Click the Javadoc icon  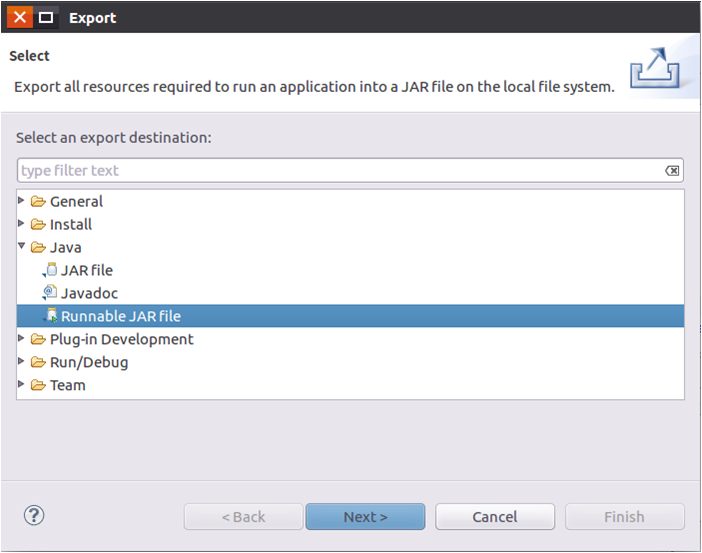(x=50, y=293)
